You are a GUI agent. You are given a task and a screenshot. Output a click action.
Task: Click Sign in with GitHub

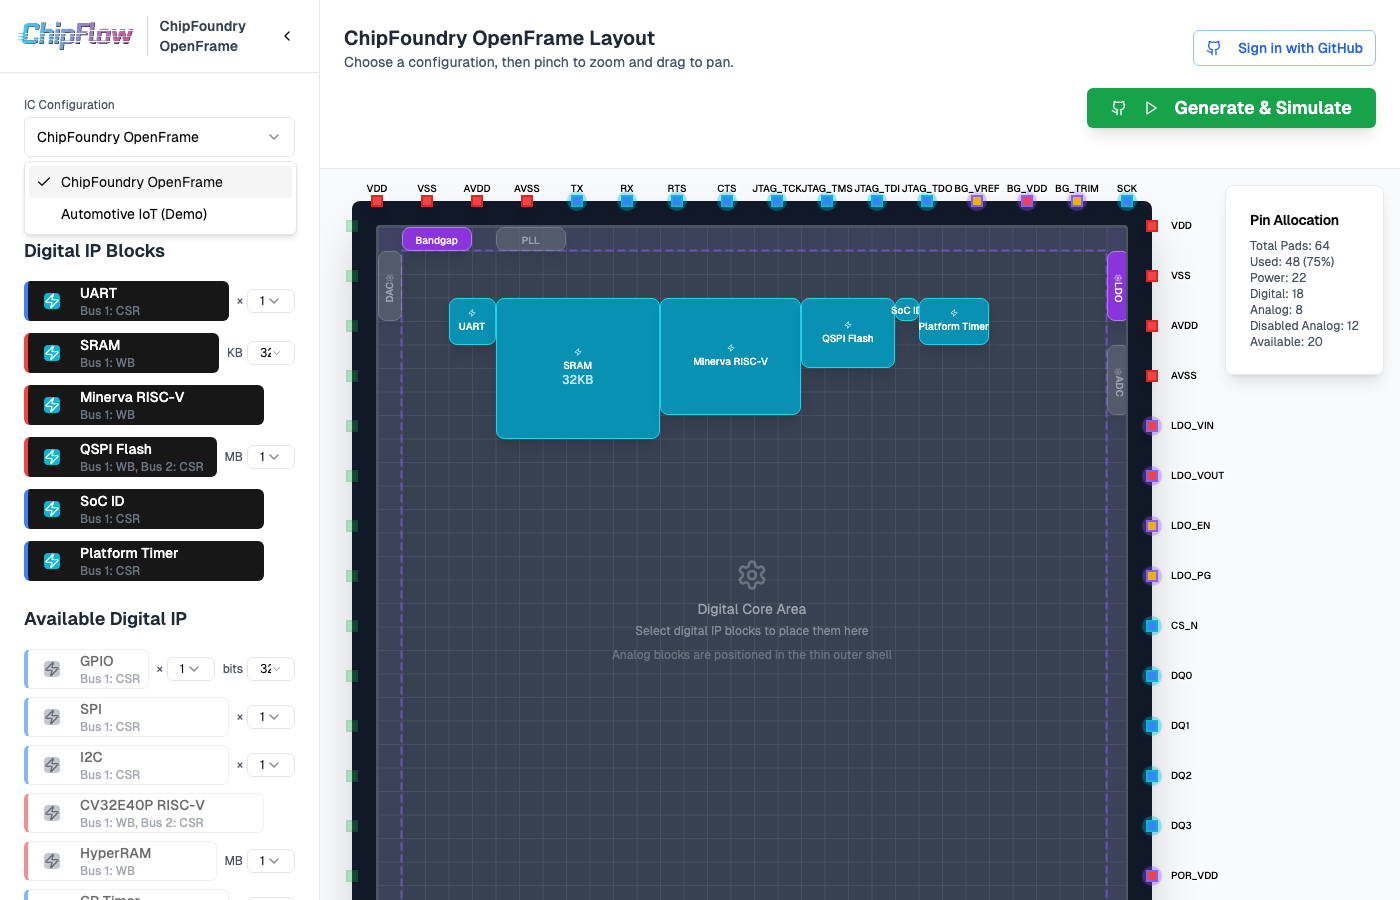tap(1284, 48)
